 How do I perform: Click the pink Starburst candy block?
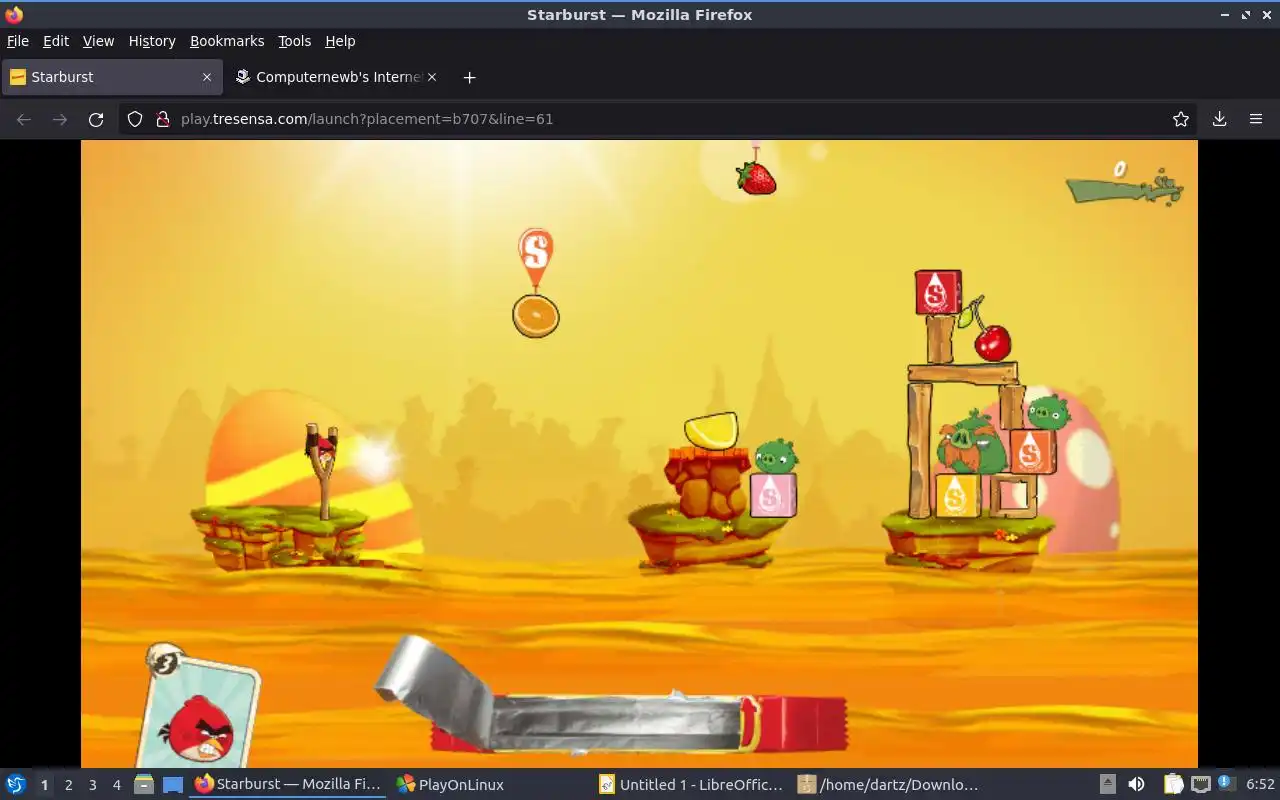[773, 495]
